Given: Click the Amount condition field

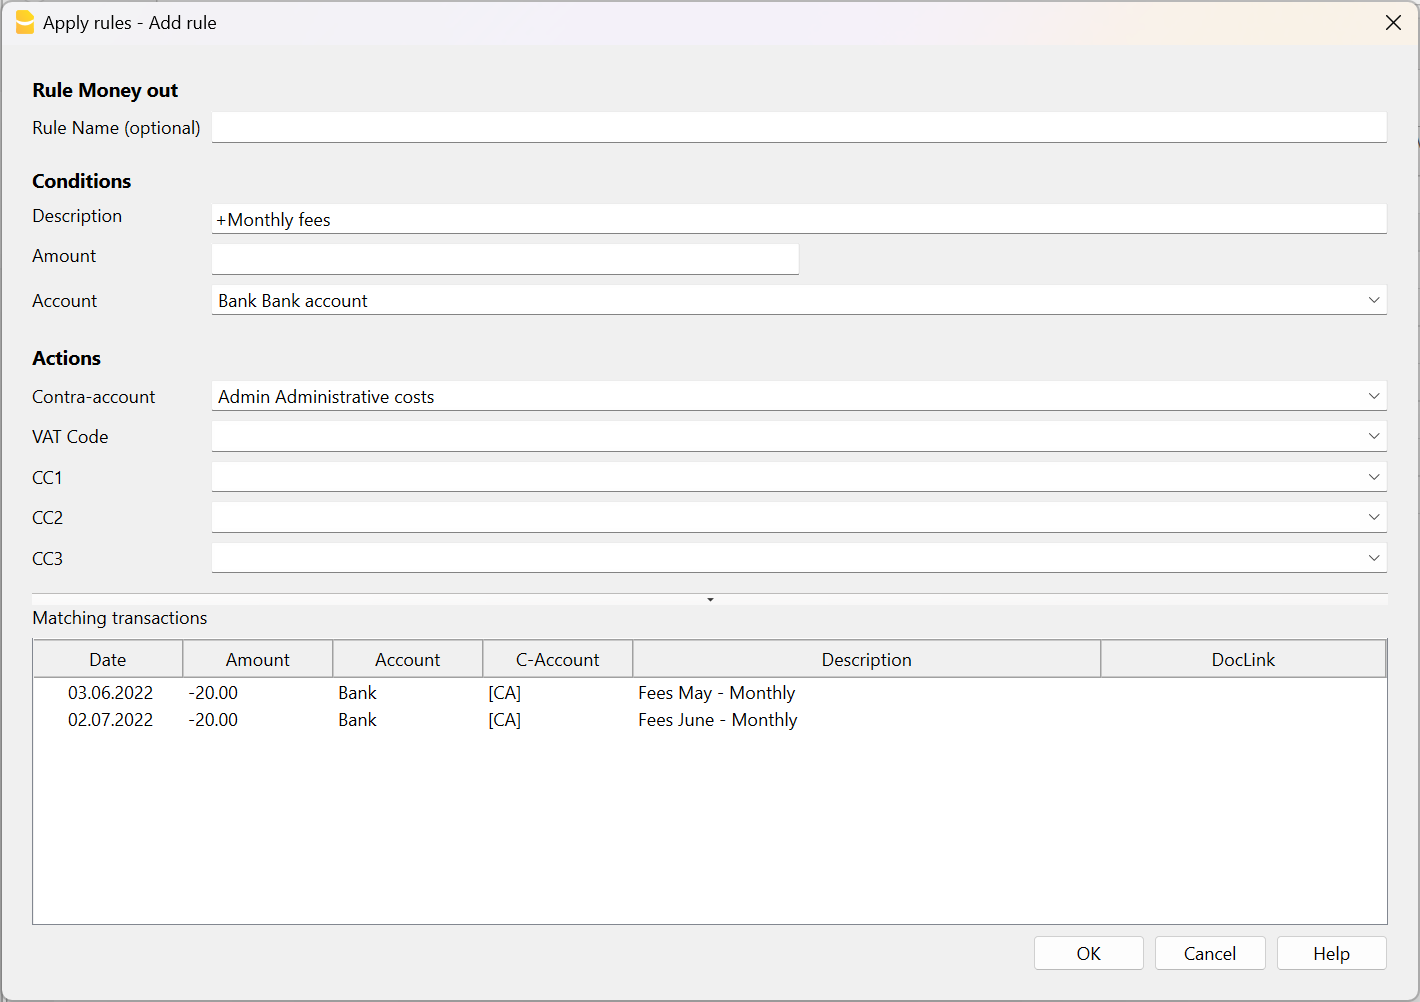Looking at the screenshot, I should click(505, 259).
